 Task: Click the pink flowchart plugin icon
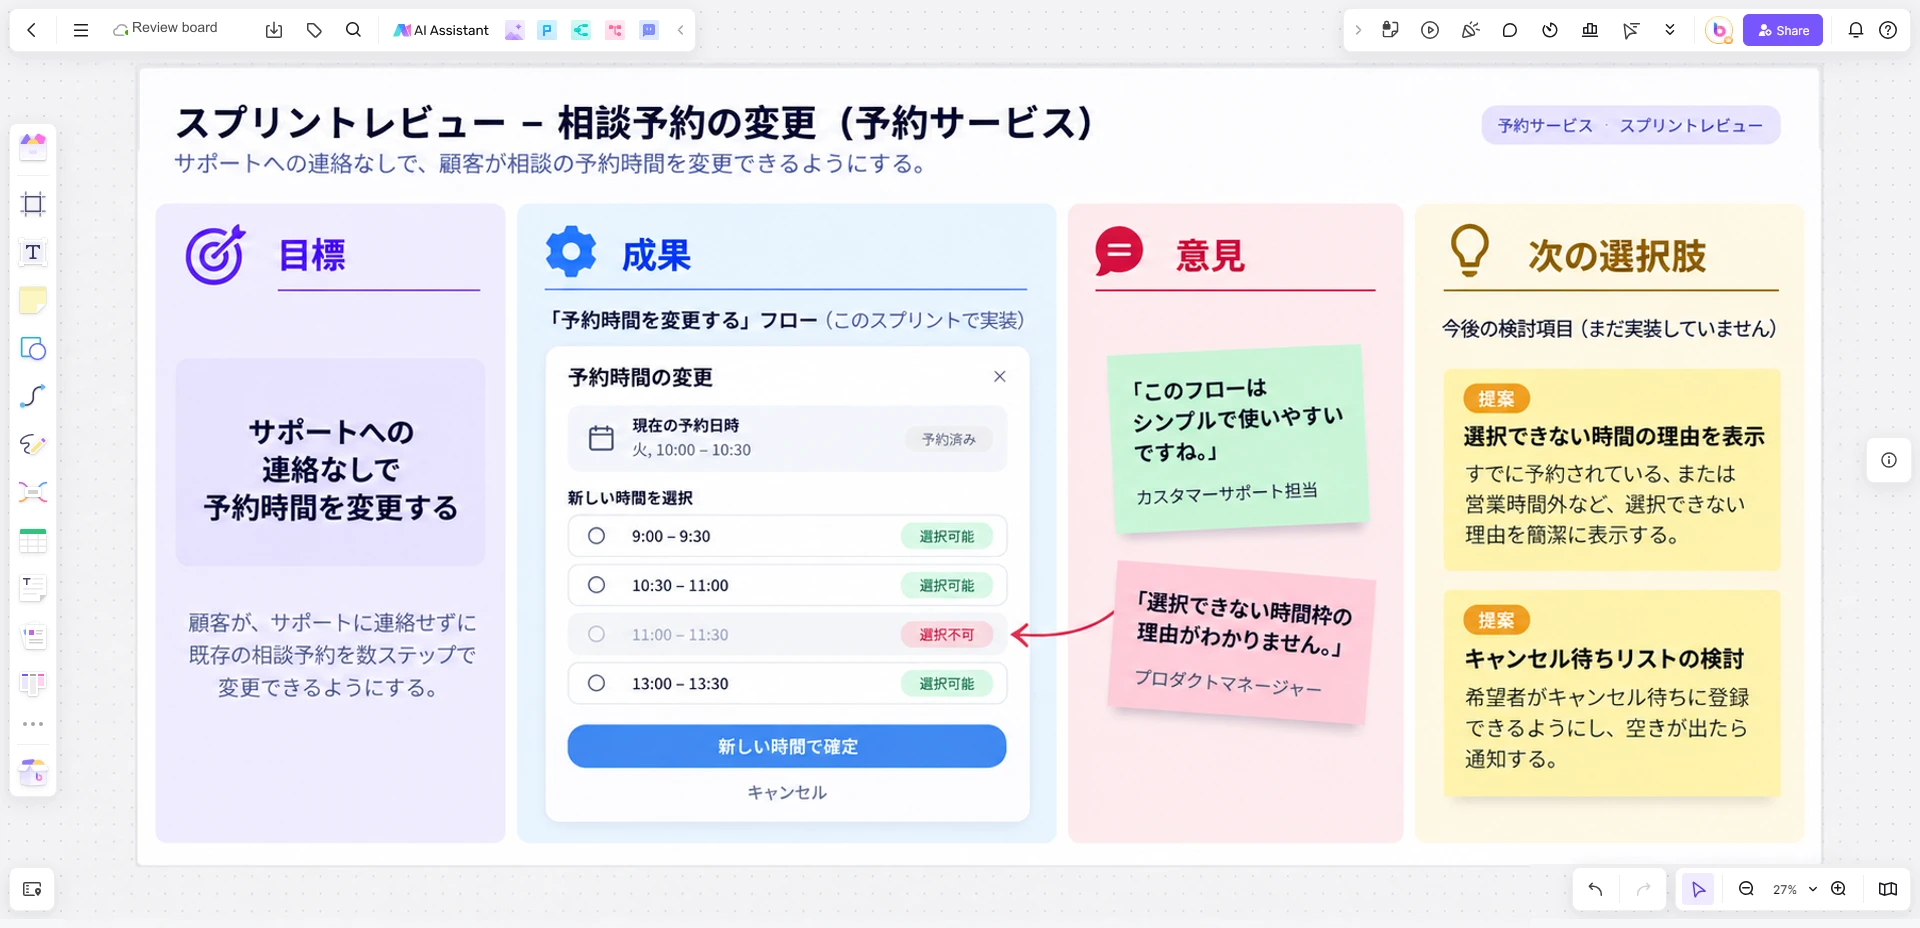pos(615,30)
